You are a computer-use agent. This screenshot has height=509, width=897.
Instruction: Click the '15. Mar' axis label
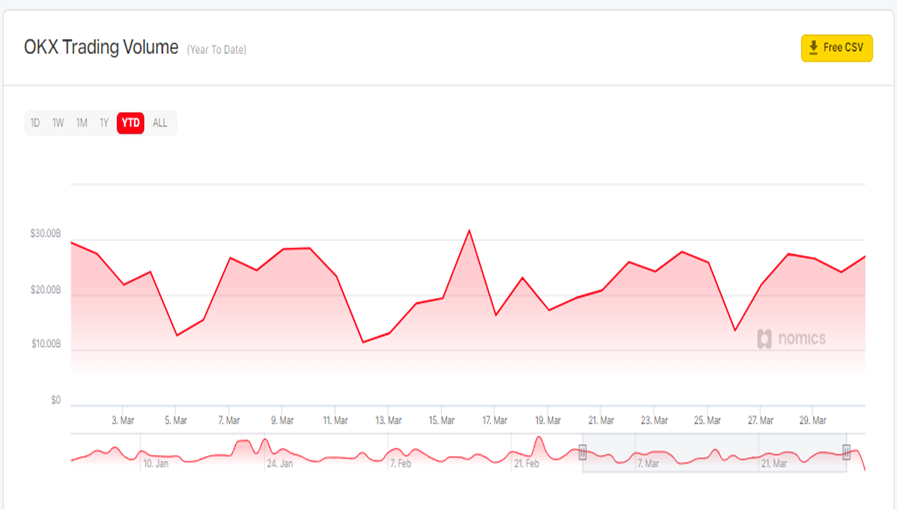[442, 420]
